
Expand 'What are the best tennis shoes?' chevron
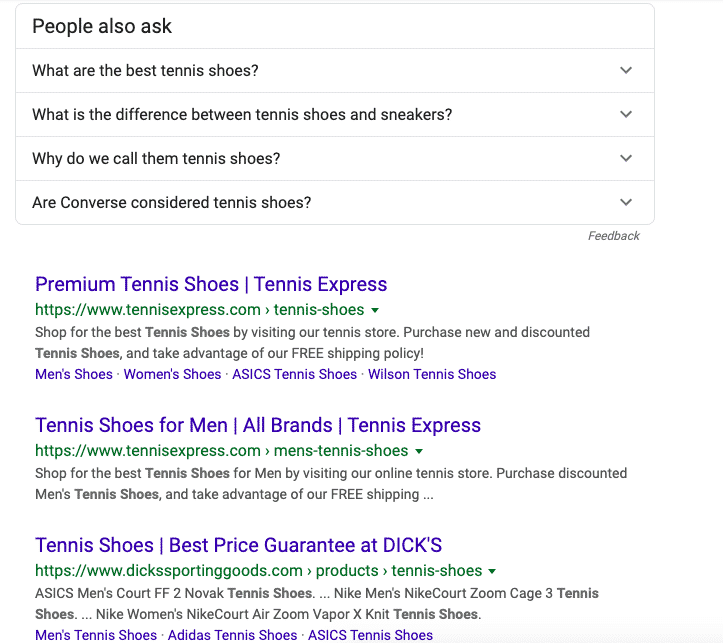(x=626, y=71)
